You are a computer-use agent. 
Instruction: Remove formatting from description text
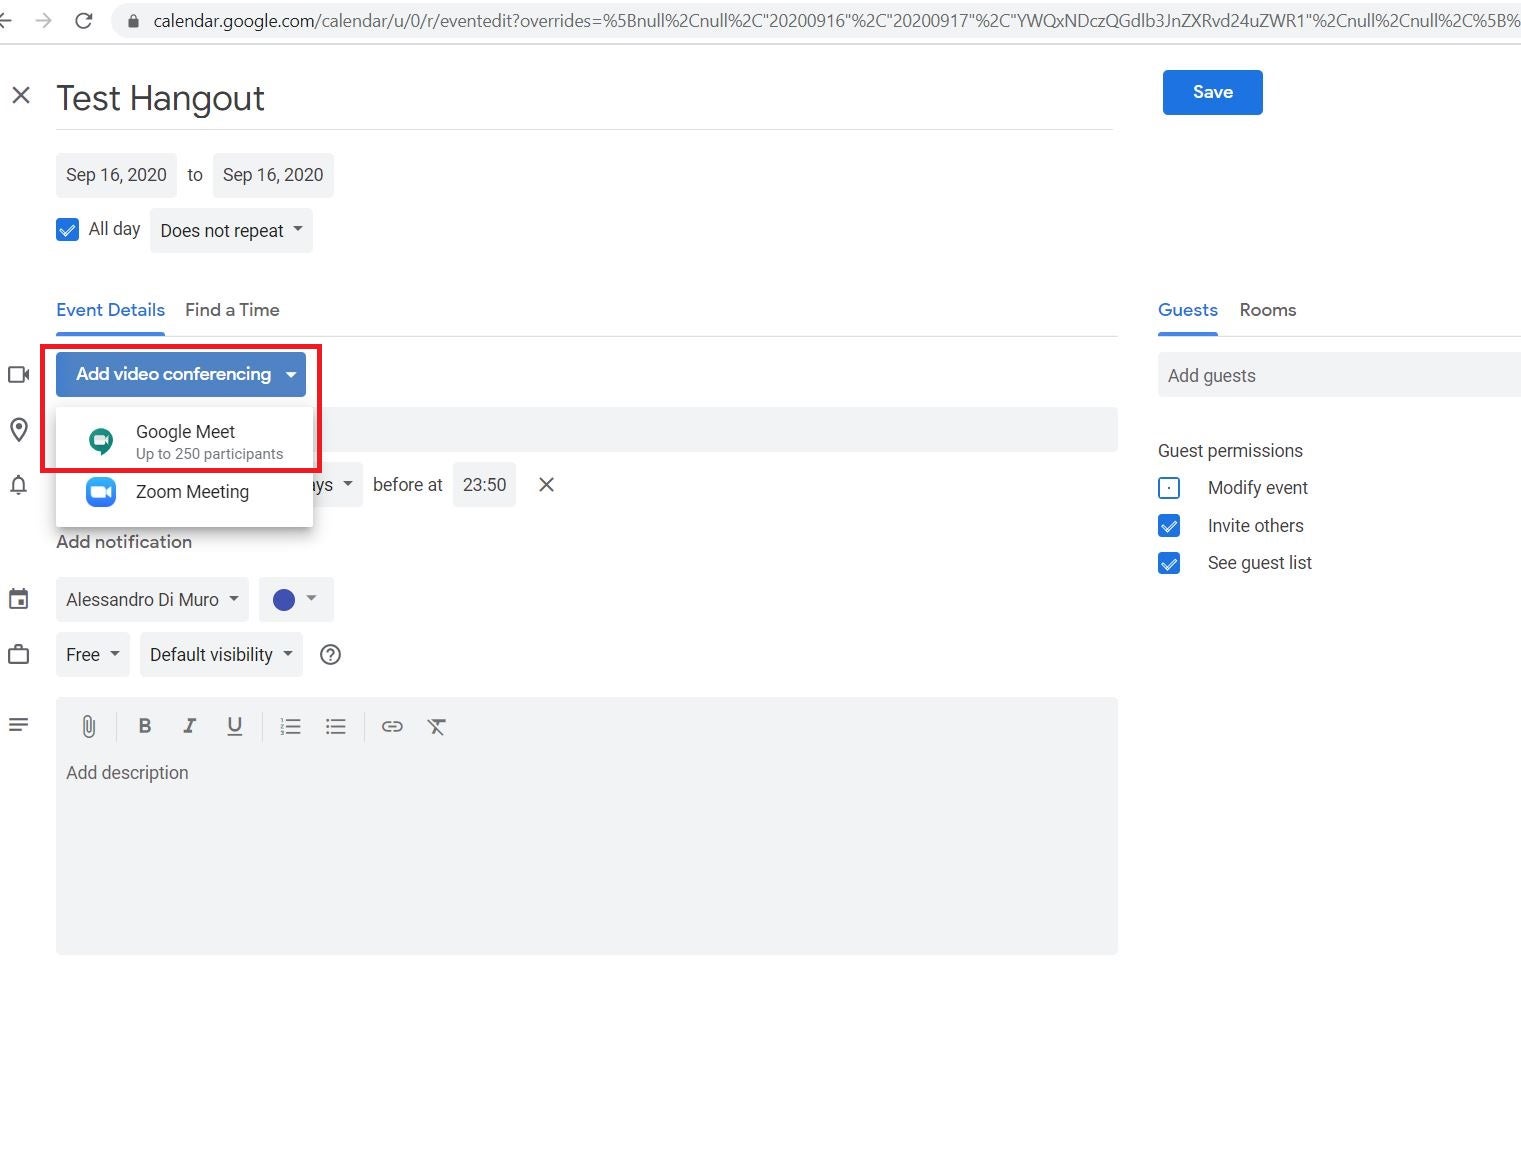[437, 727]
